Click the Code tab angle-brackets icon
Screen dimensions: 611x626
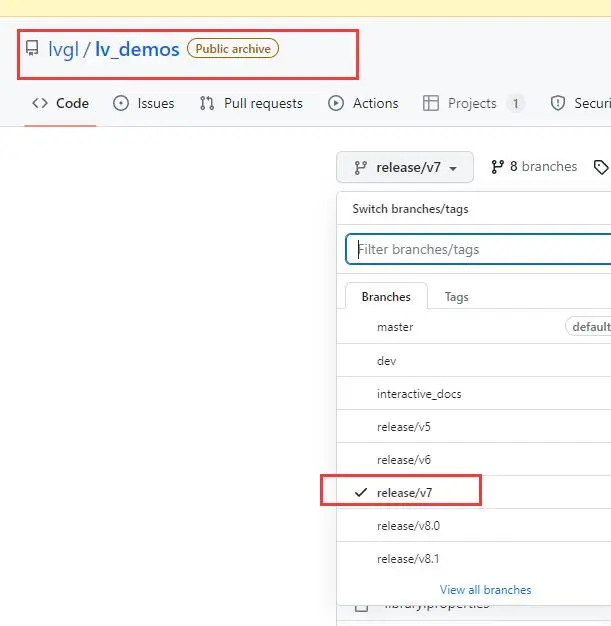point(40,103)
